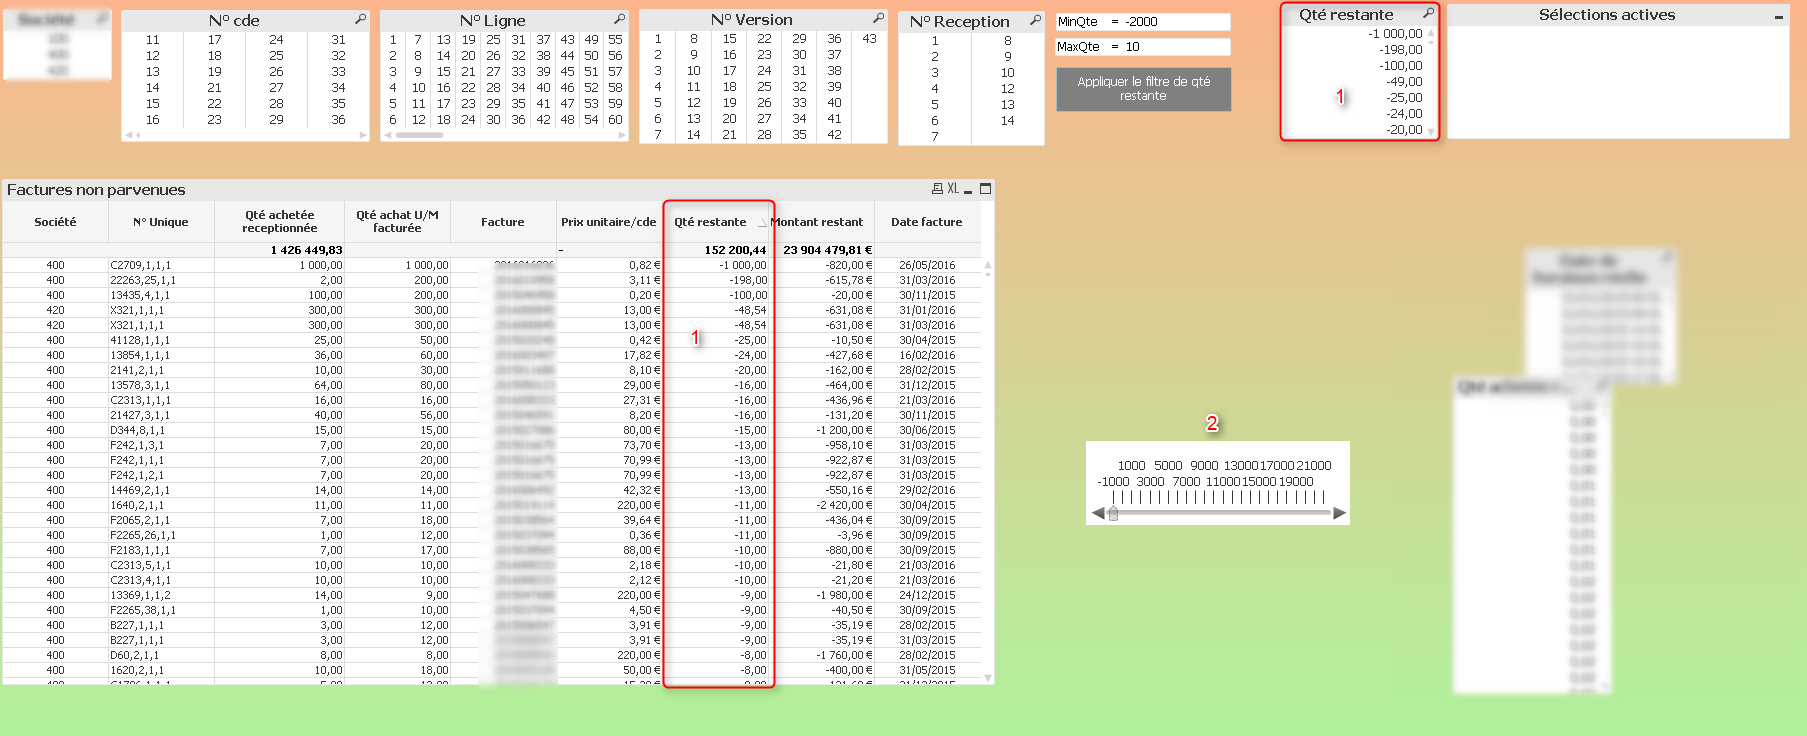
Task: Sort by Qté achat U/M facturée header
Action: [x=398, y=222]
